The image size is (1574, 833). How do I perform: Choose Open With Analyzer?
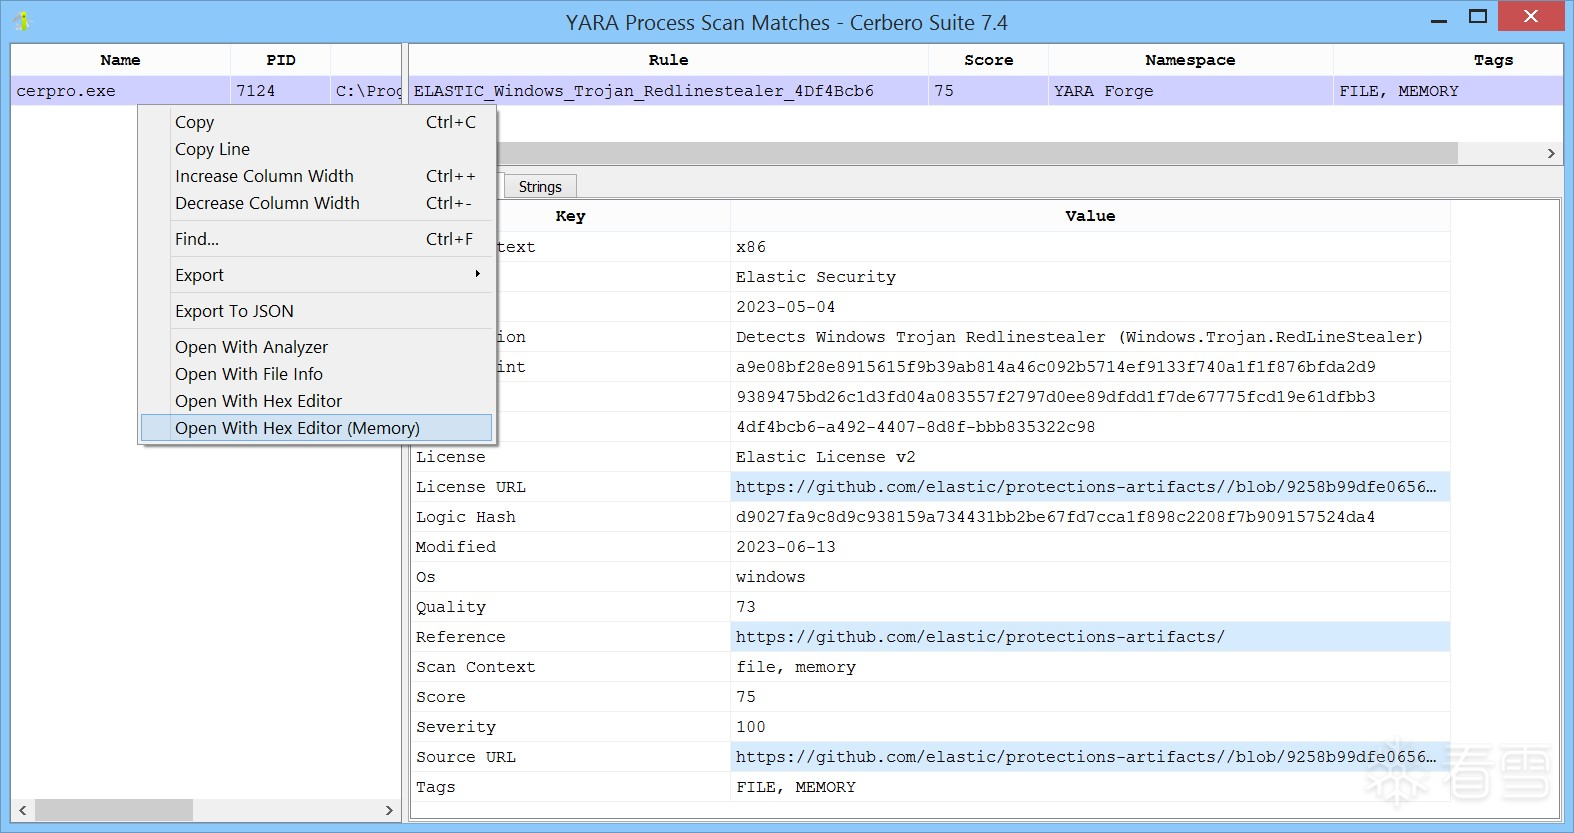316,347
